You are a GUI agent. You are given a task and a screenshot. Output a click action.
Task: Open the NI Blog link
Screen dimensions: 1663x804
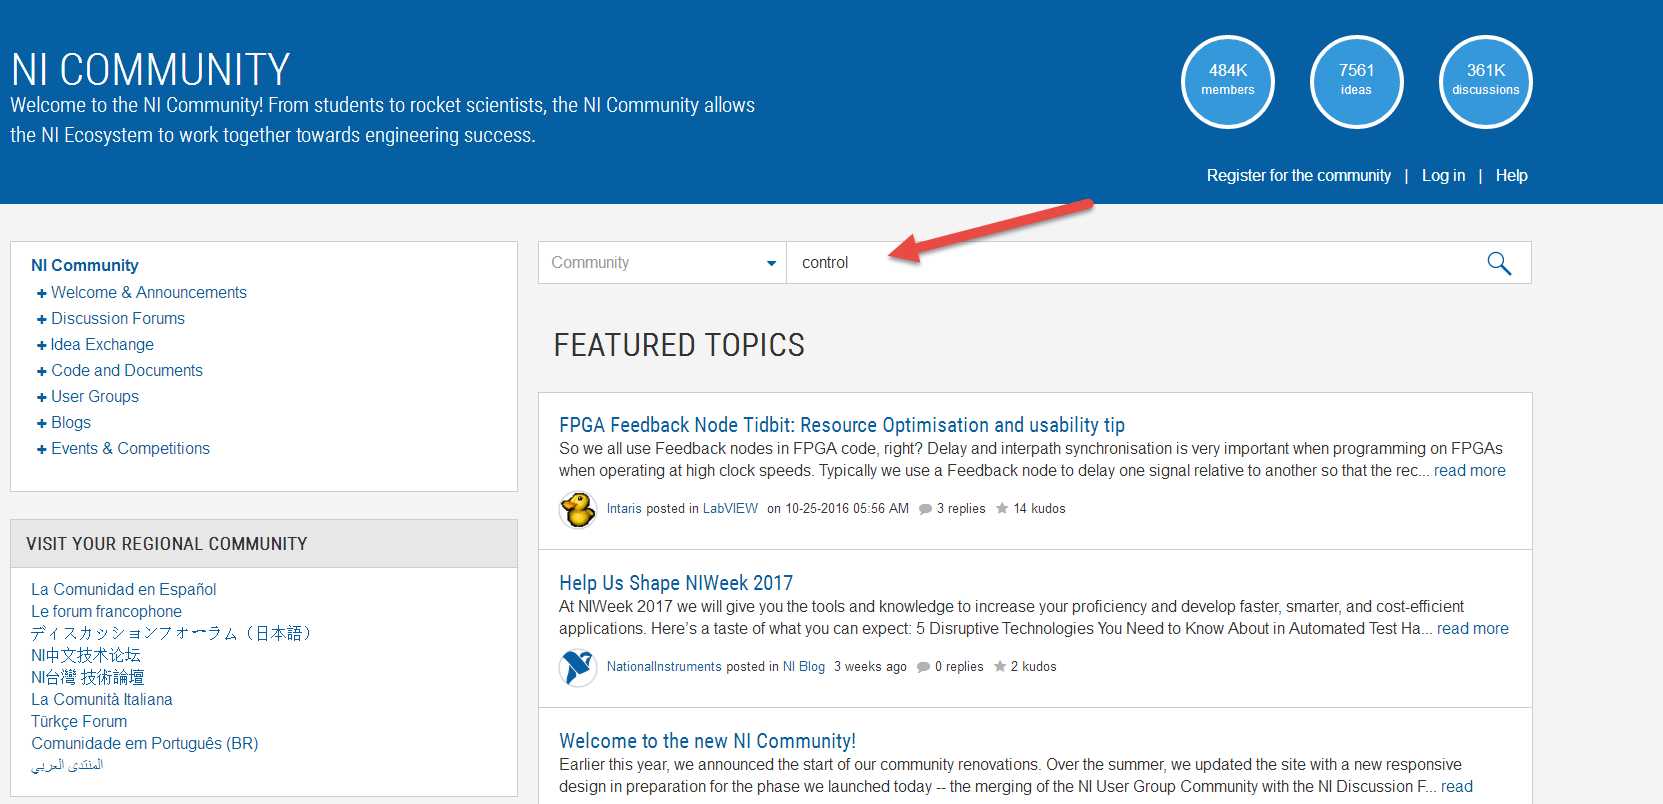(x=804, y=666)
